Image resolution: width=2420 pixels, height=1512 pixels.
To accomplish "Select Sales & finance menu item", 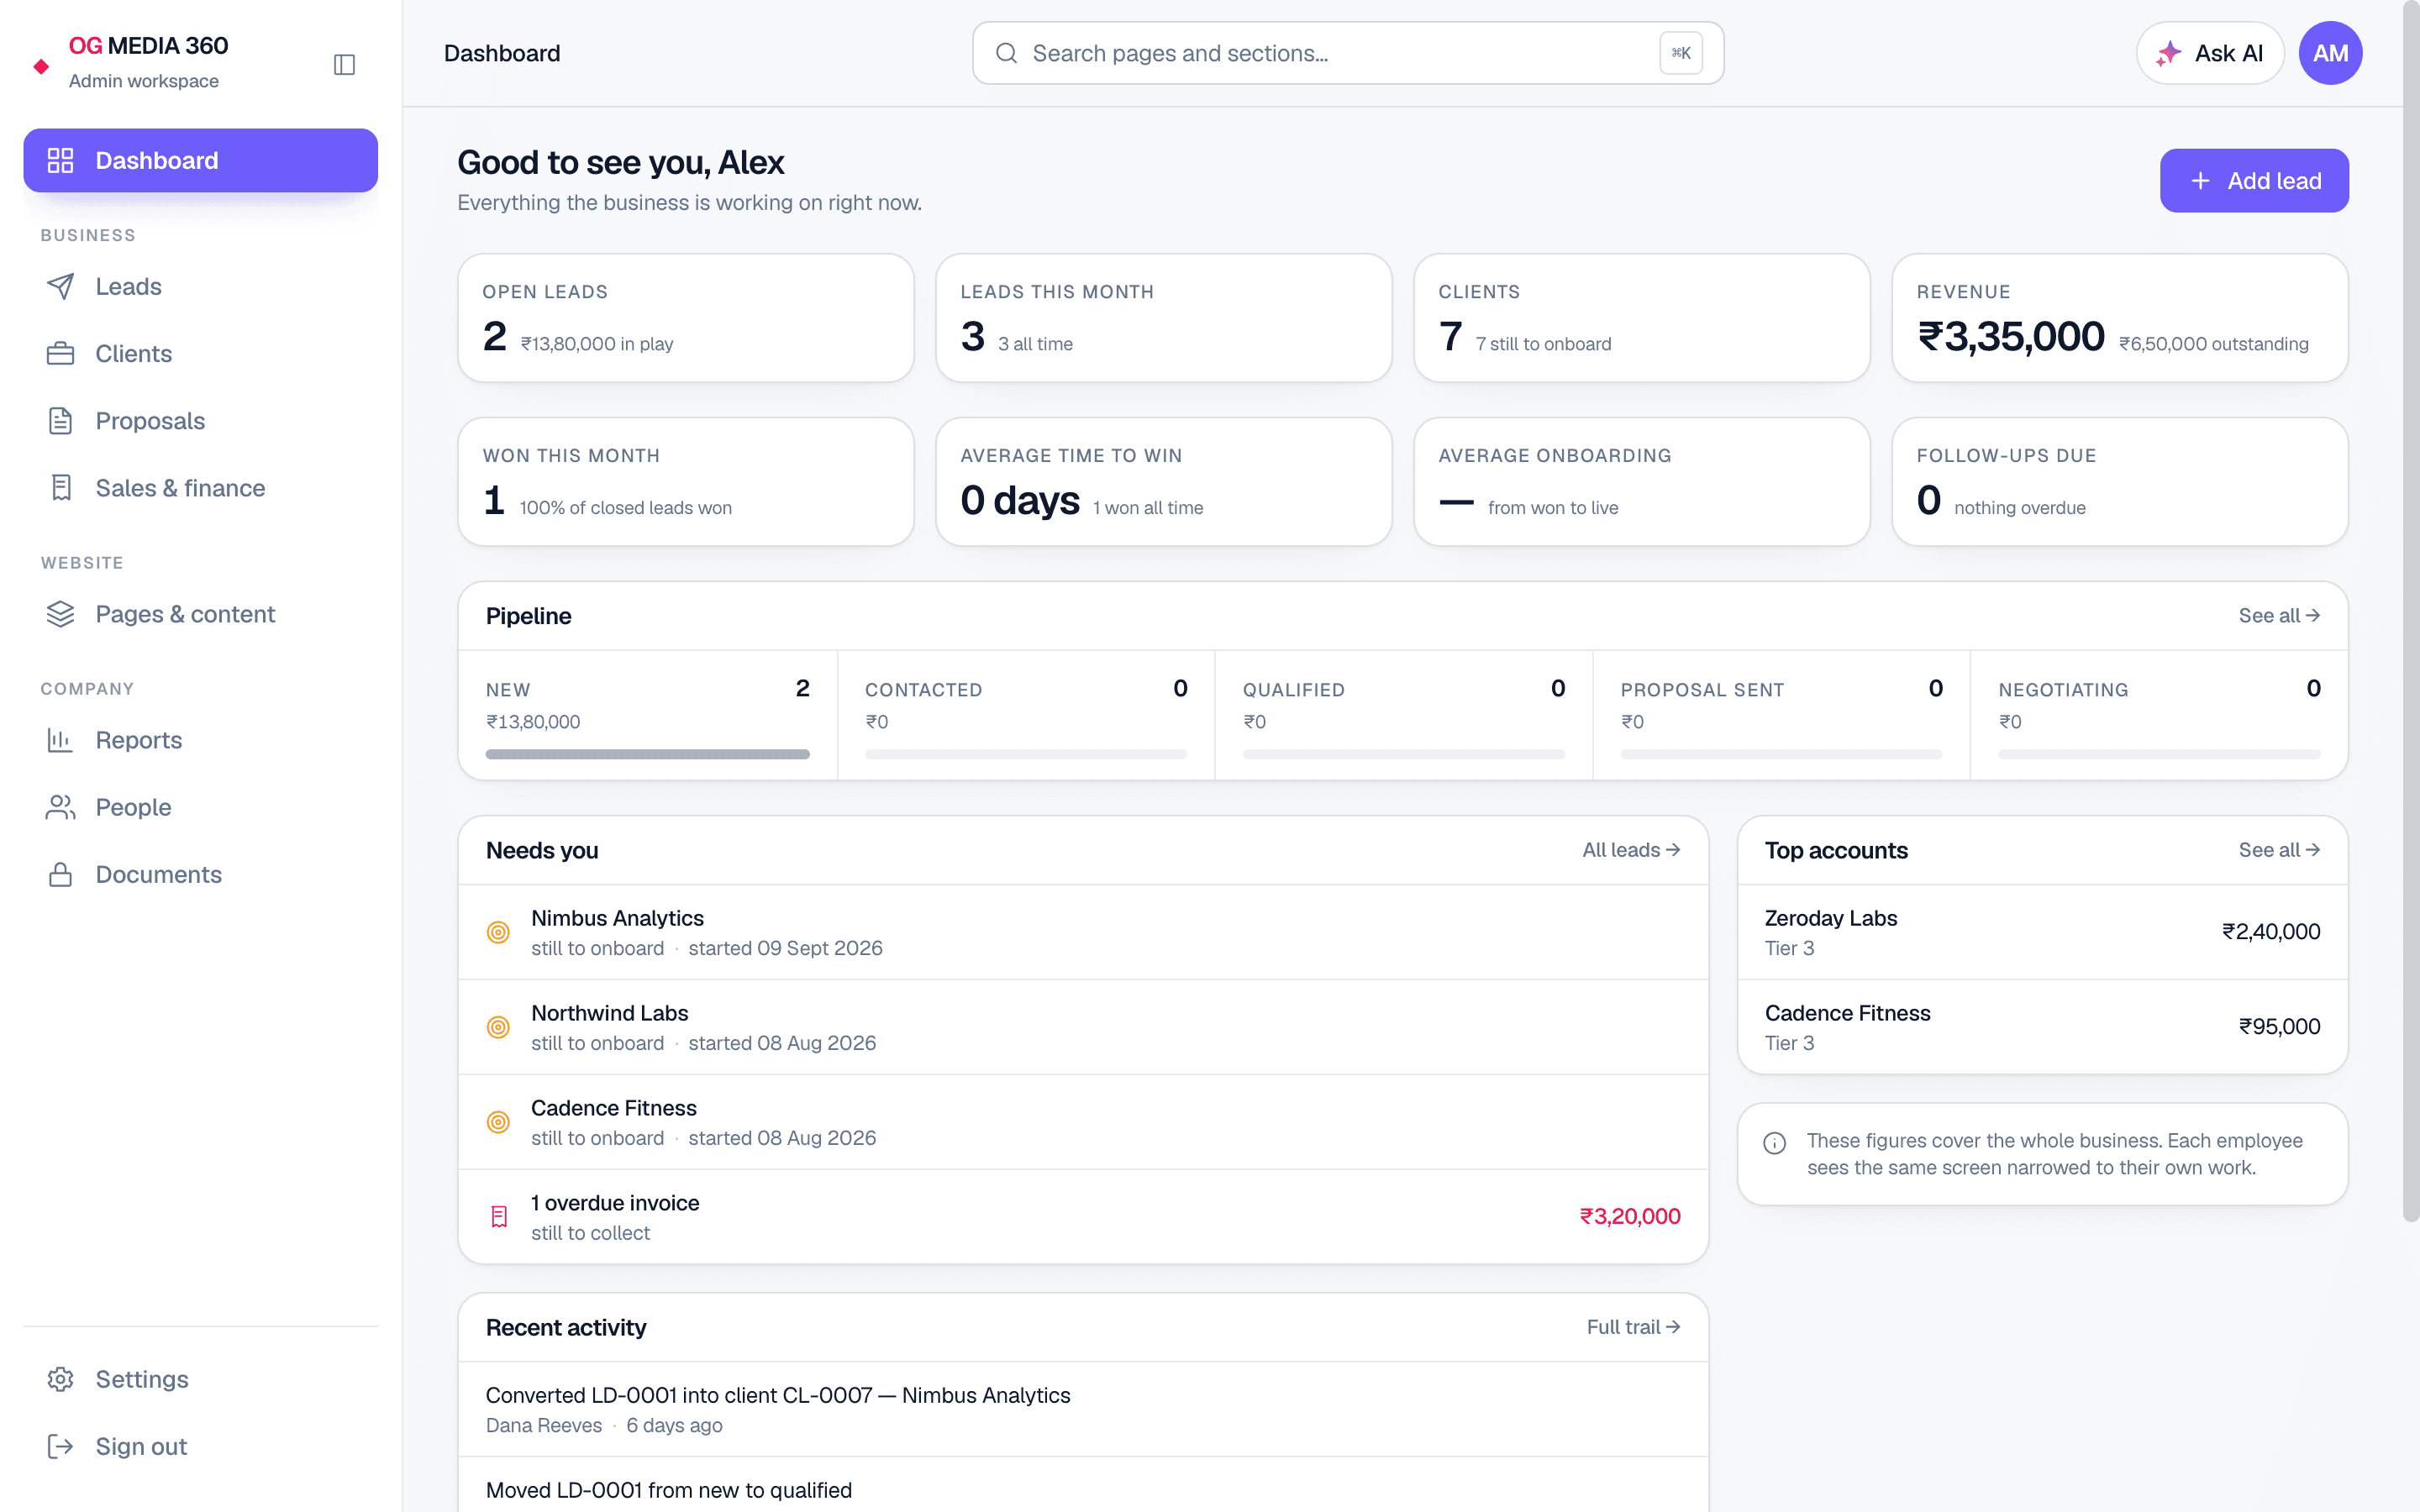I will [201, 488].
